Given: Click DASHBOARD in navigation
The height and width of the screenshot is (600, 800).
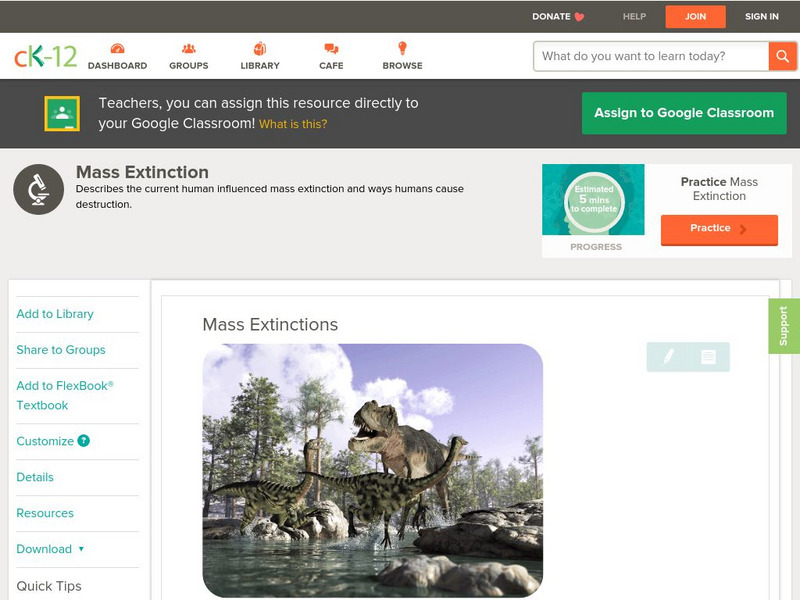Looking at the screenshot, I should [117, 66].
